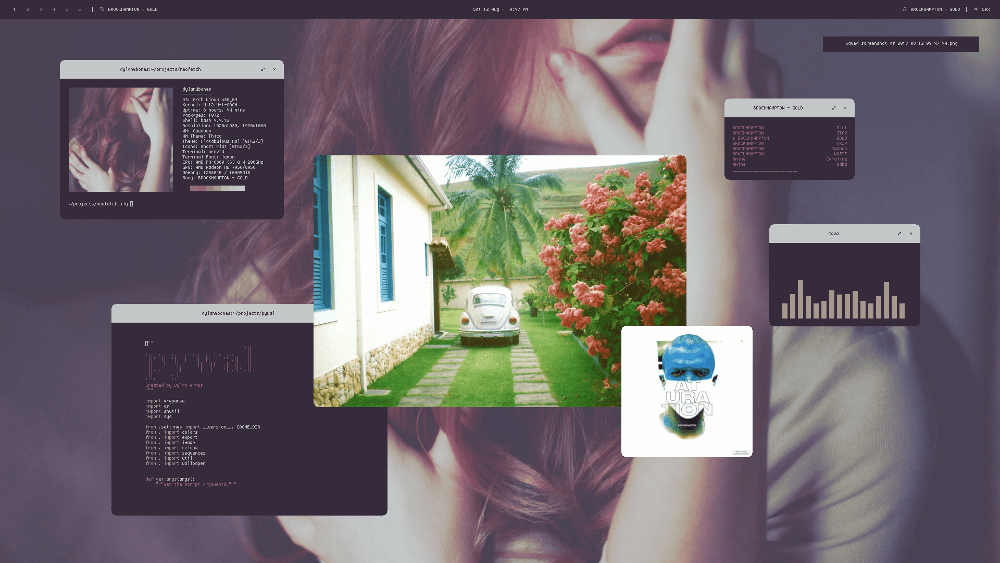The image size is (1000, 563).
Task: Click the shell prompt line in the neofetch terminal
Action: [x=101, y=204]
